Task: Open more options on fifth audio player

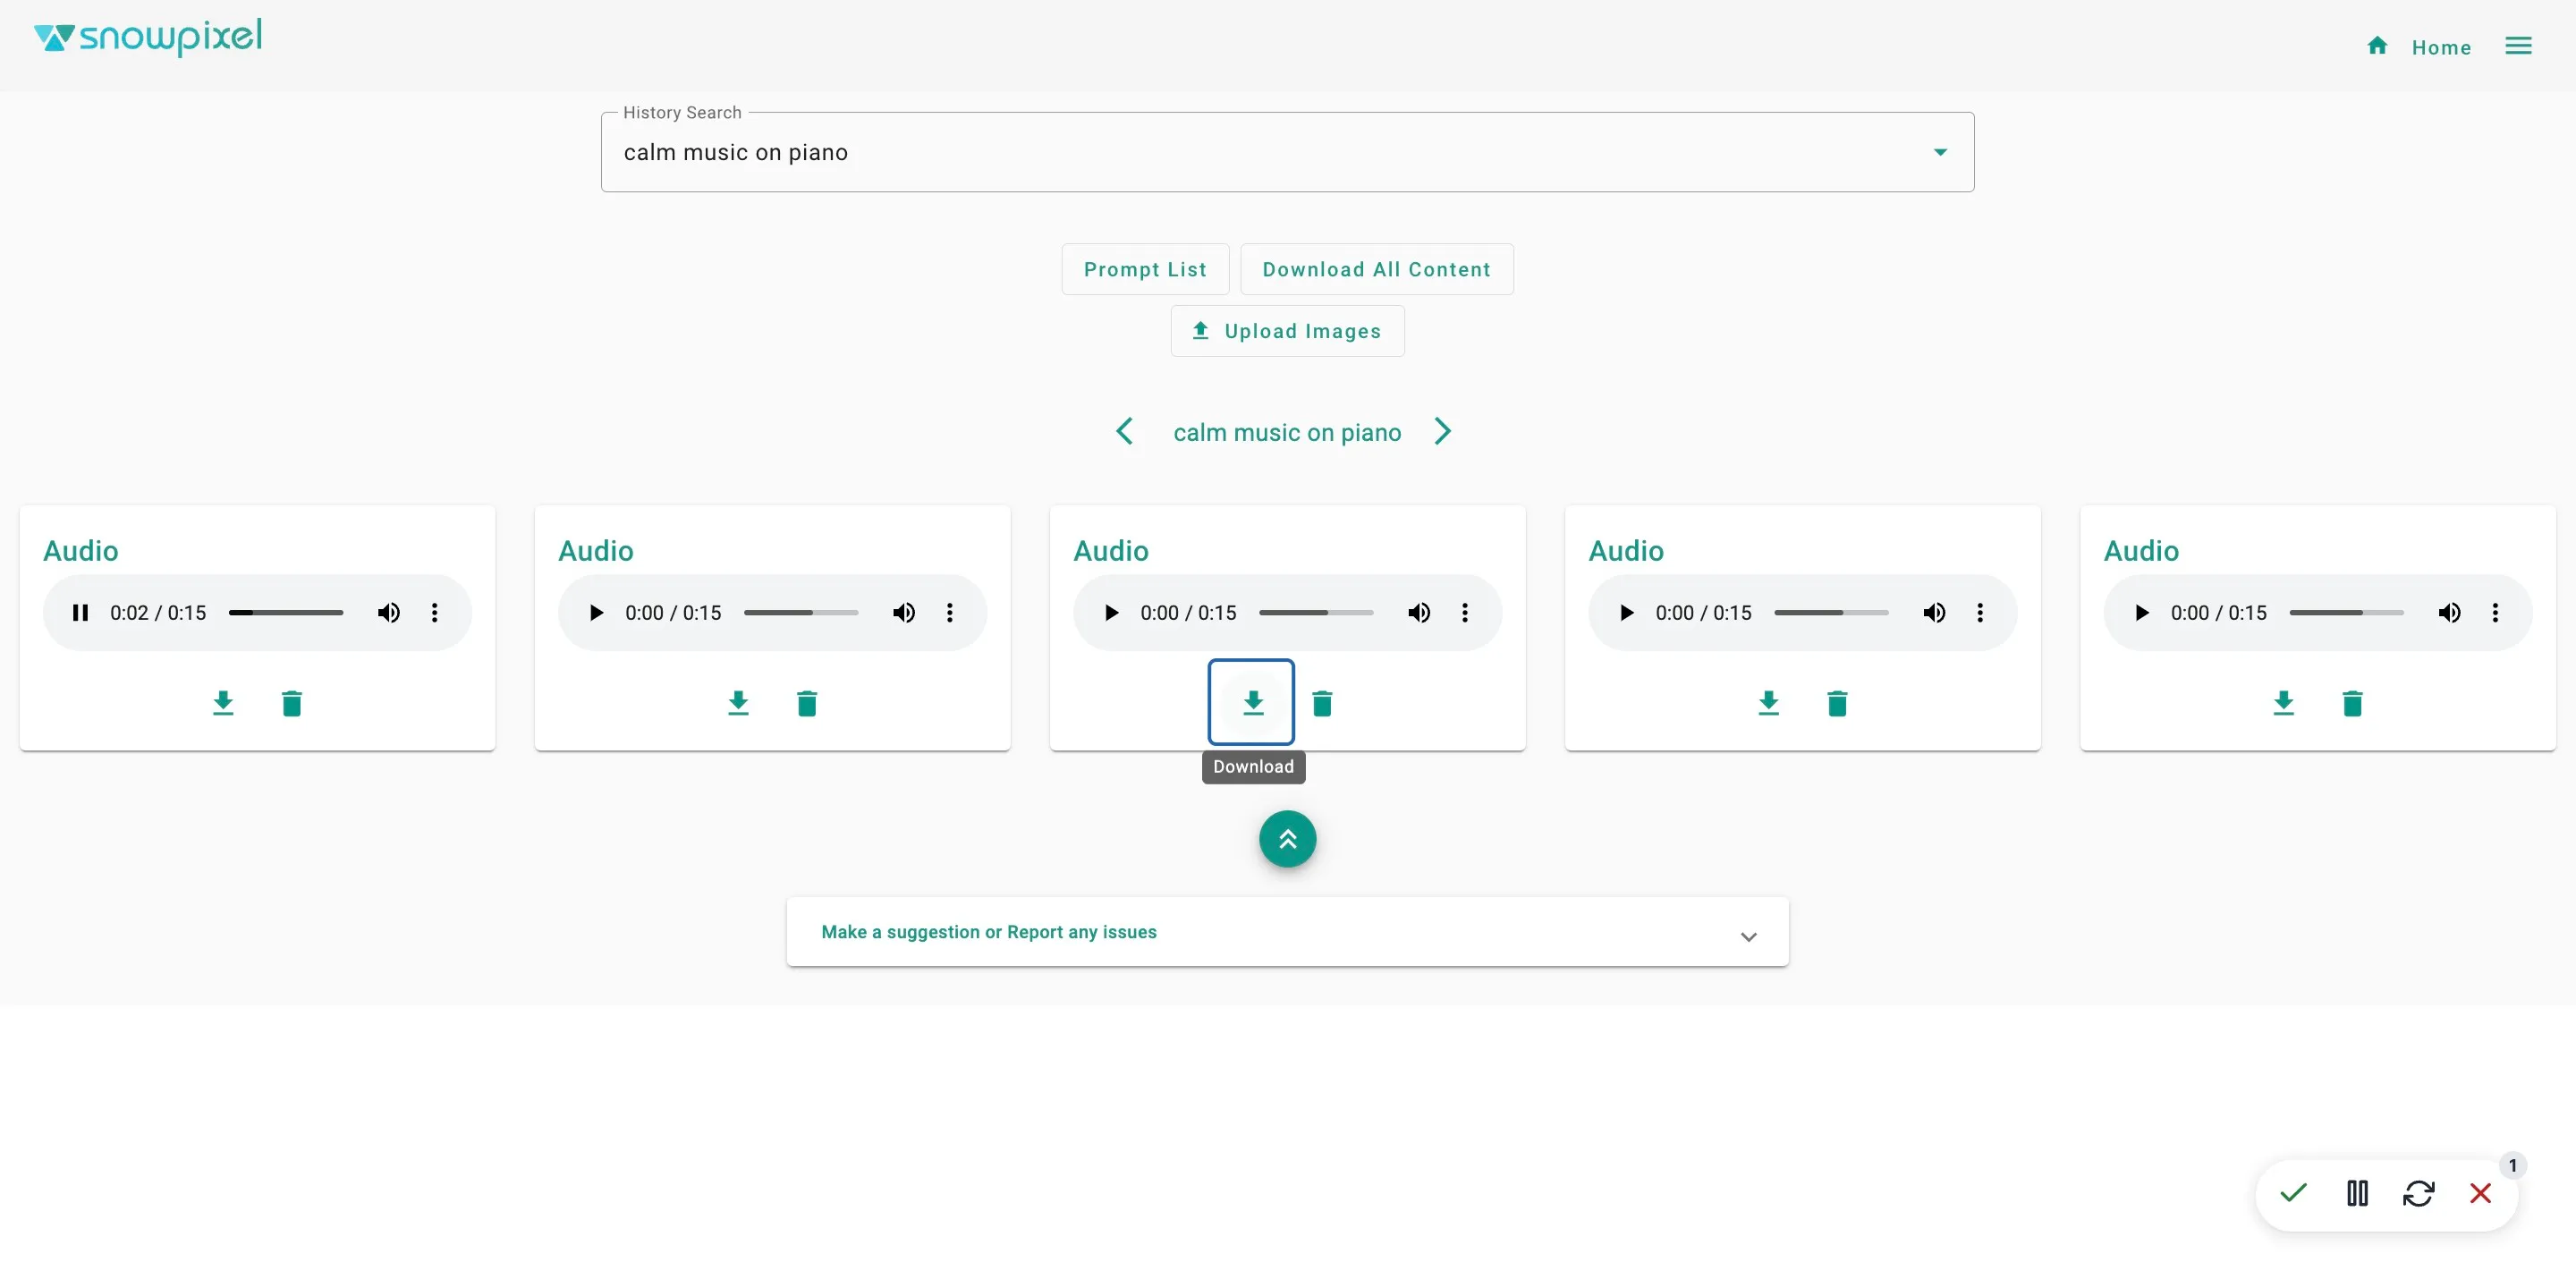Action: tap(2495, 612)
